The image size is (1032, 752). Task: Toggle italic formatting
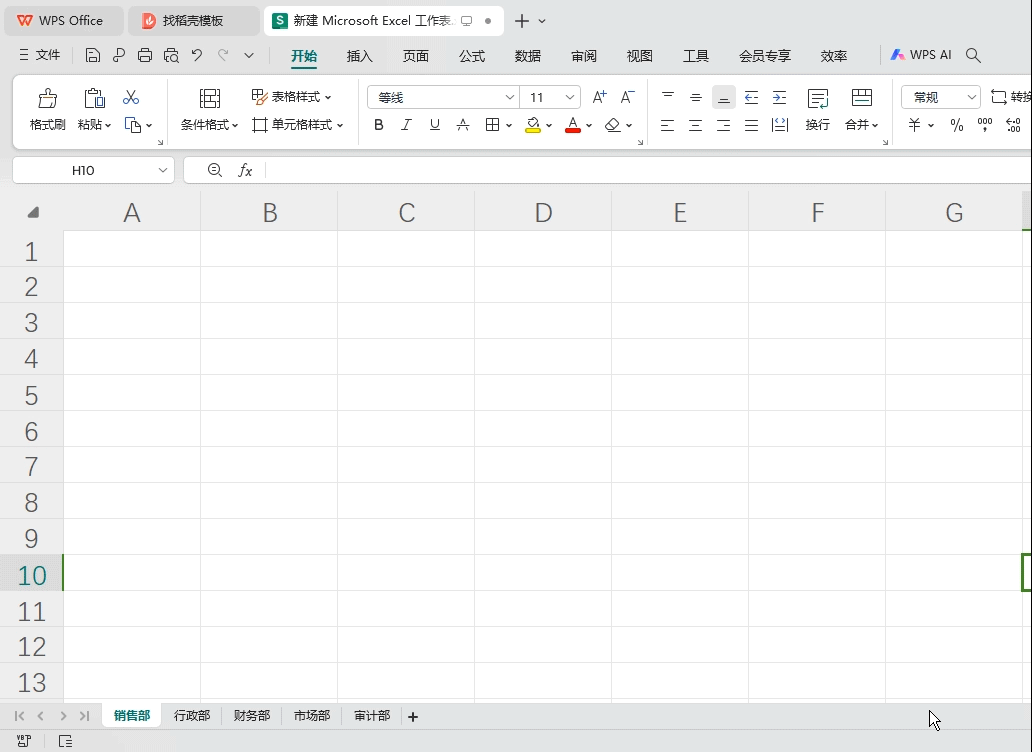coord(406,124)
